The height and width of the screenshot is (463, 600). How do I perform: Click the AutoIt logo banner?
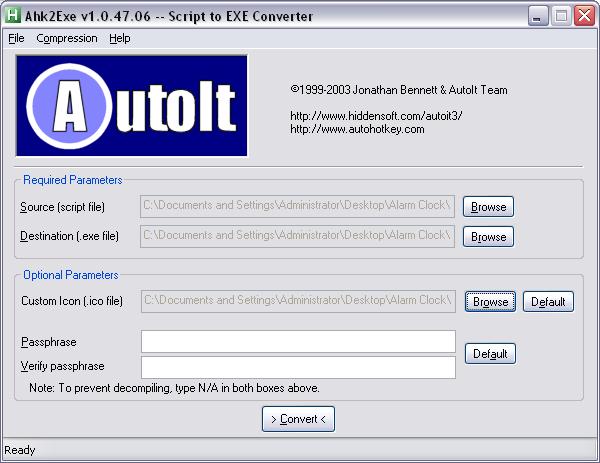(x=132, y=106)
